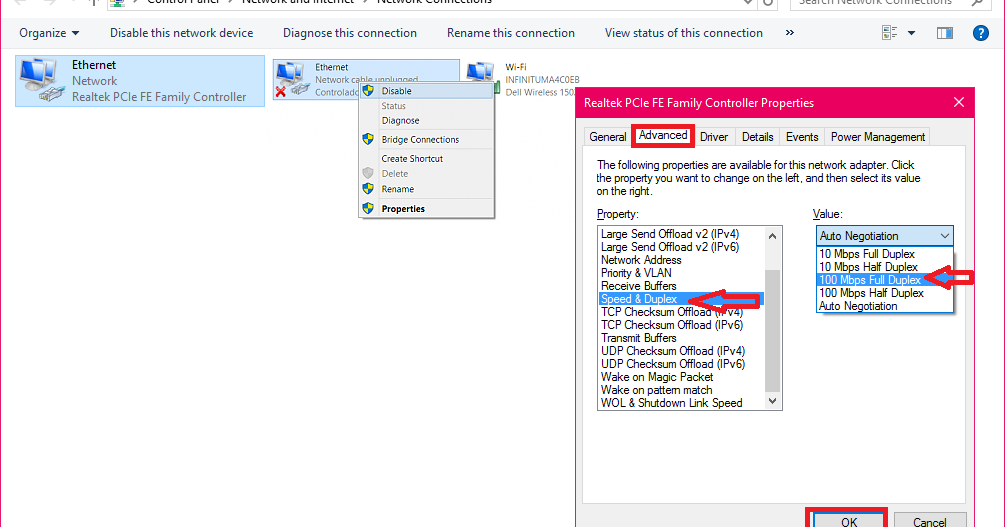Switch to the General tab
Image resolution: width=1005 pixels, height=527 pixels.
tap(608, 137)
